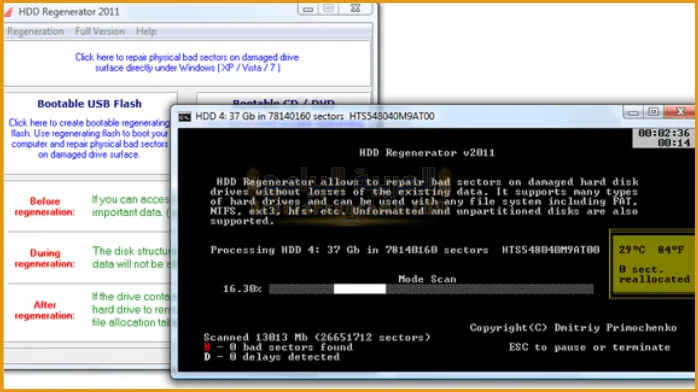Open the Regeneration menu

(x=36, y=32)
